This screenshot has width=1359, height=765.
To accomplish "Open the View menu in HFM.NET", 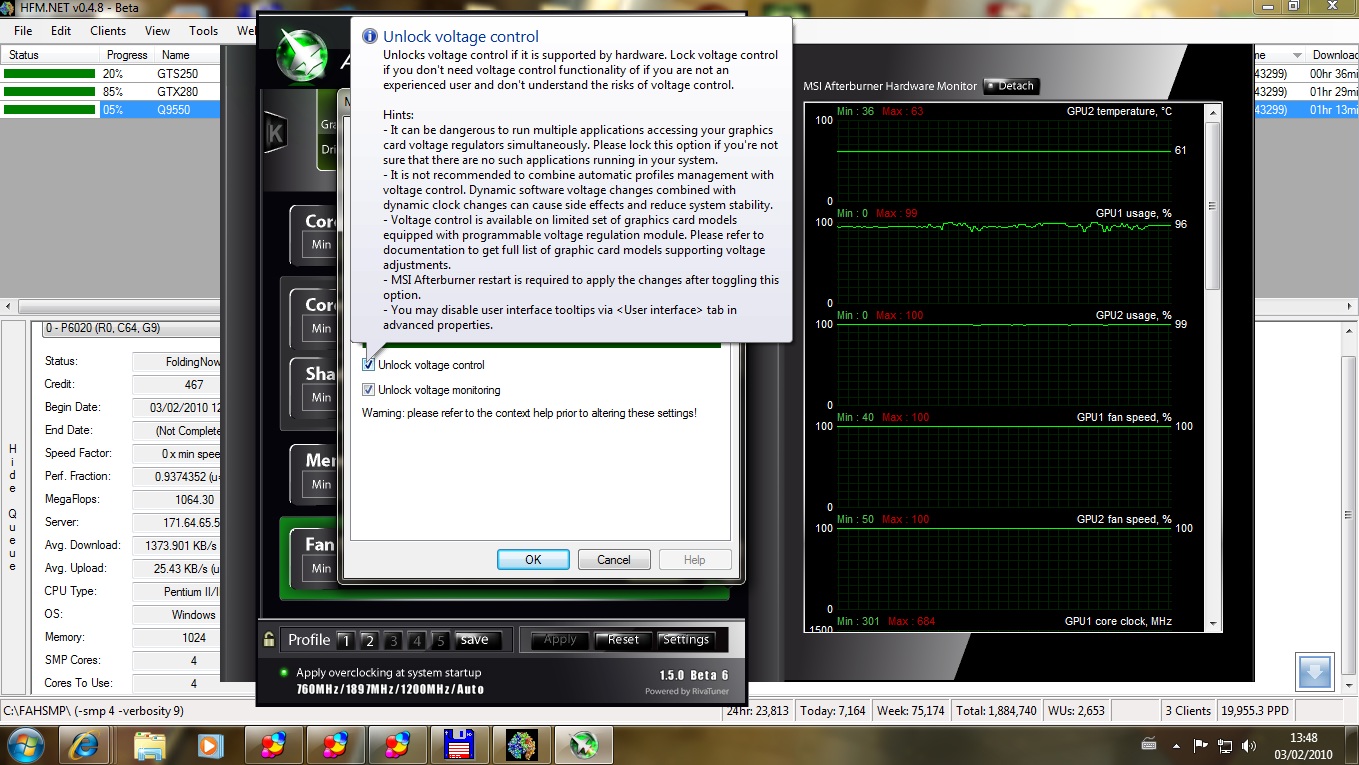I will (x=157, y=31).
